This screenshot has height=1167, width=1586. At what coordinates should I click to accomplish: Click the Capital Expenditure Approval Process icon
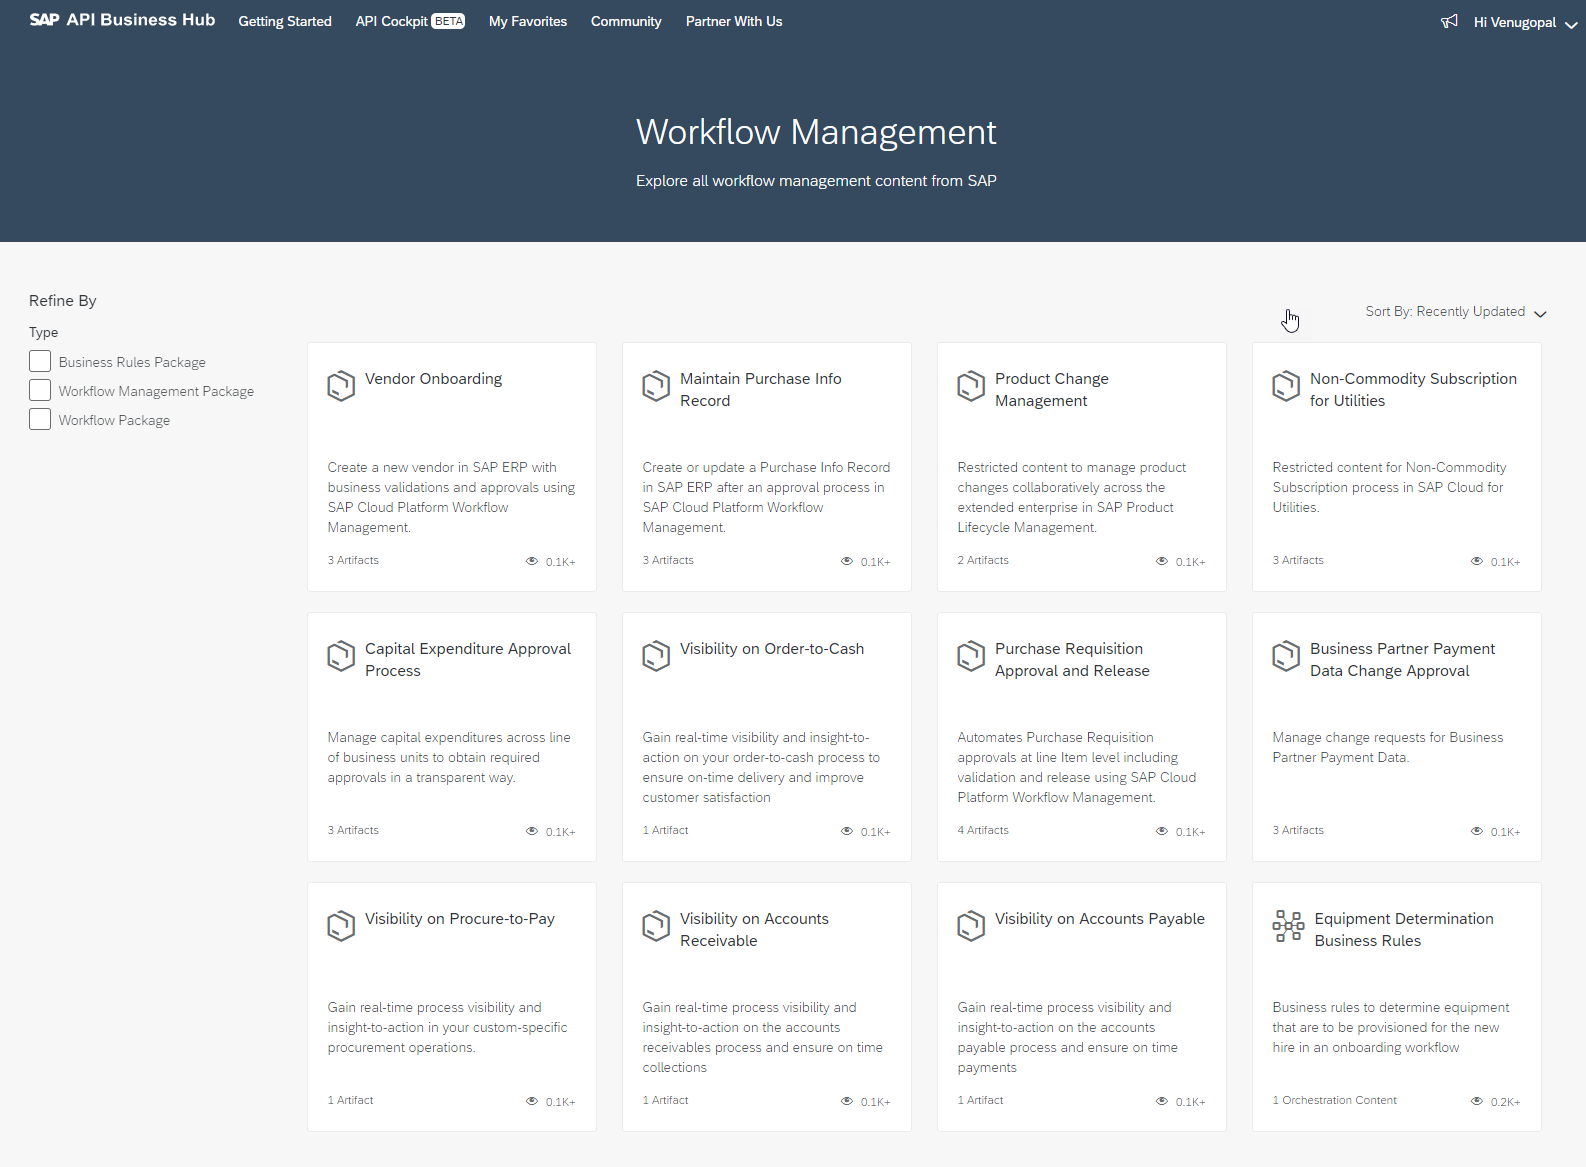point(341,656)
